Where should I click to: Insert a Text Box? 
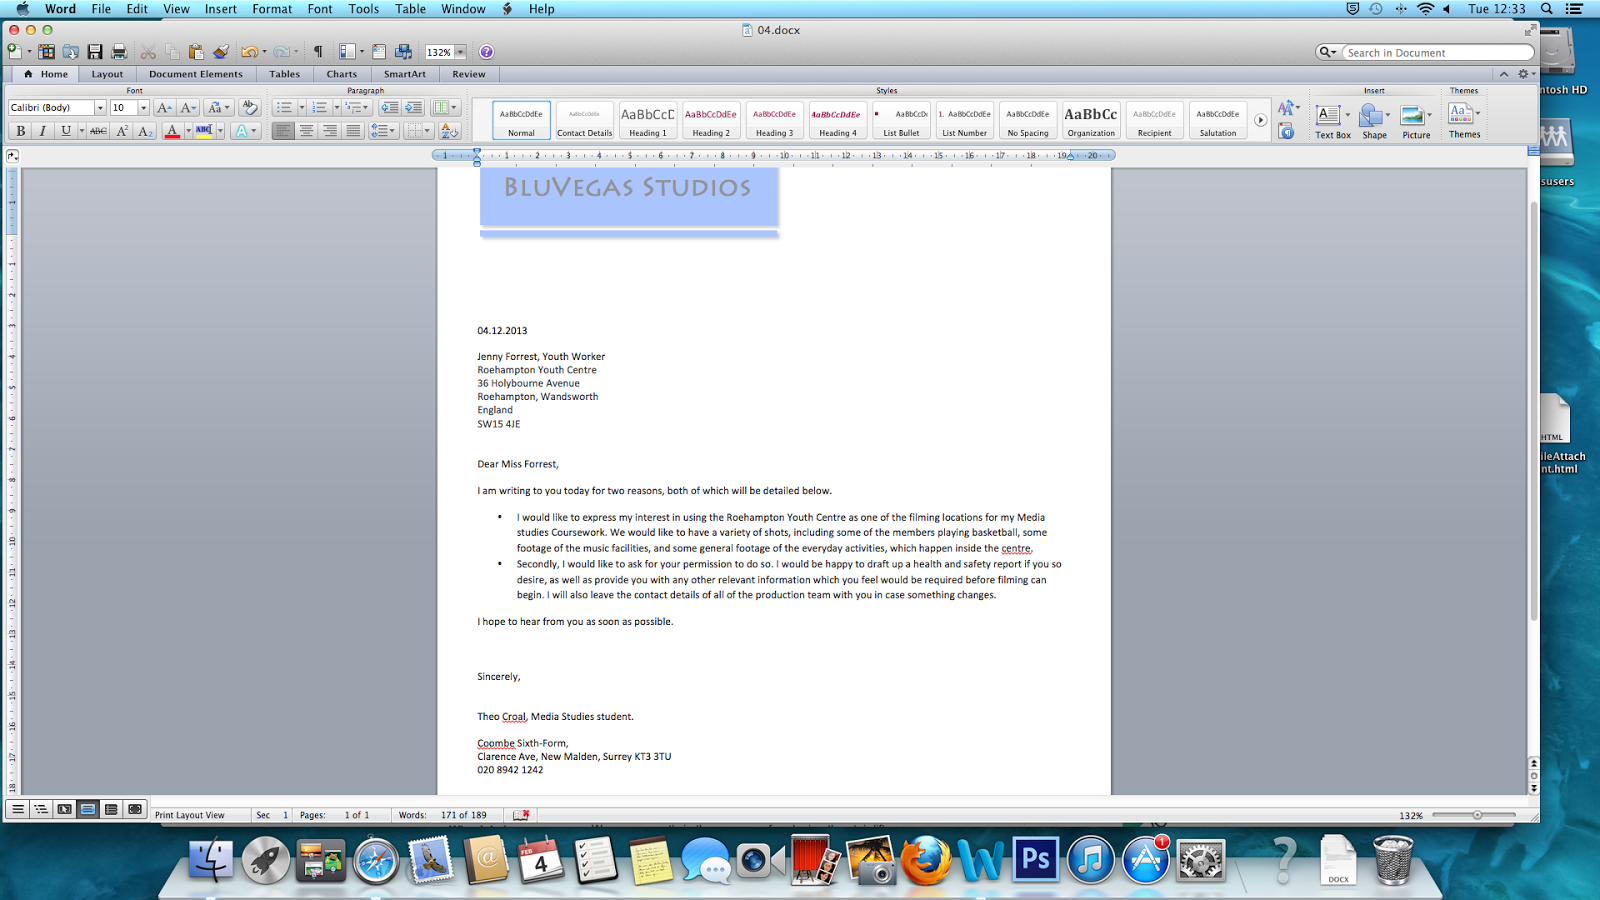coord(1332,121)
